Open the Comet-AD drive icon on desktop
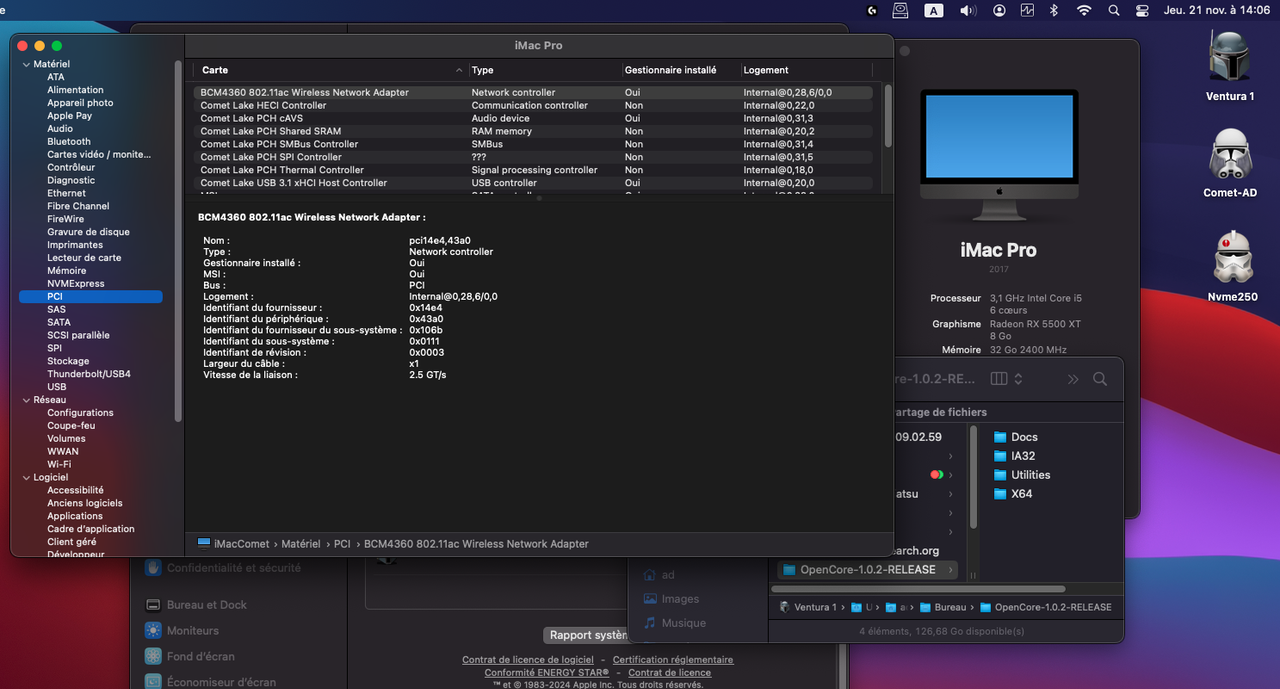Screen dimensions: 1280x689 tap(1229, 155)
